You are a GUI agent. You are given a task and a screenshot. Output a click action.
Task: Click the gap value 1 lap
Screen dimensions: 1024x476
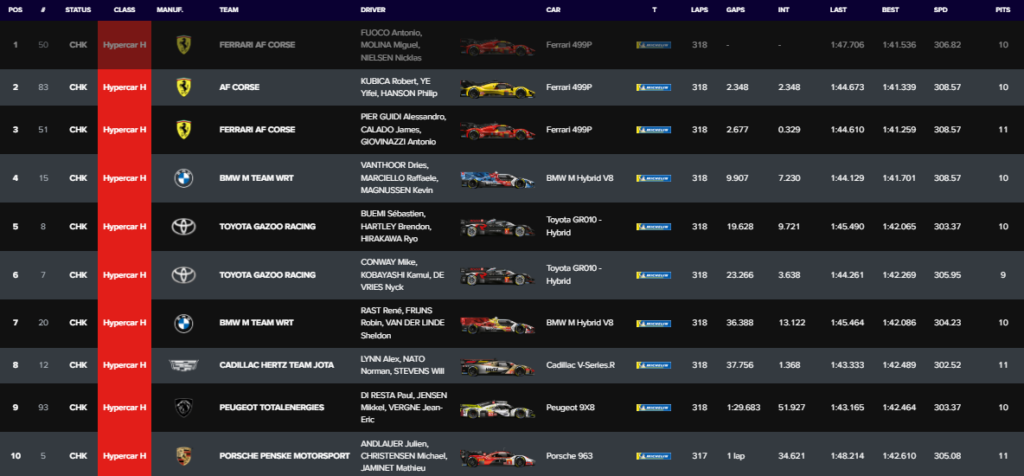pyautogui.click(x=735, y=456)
